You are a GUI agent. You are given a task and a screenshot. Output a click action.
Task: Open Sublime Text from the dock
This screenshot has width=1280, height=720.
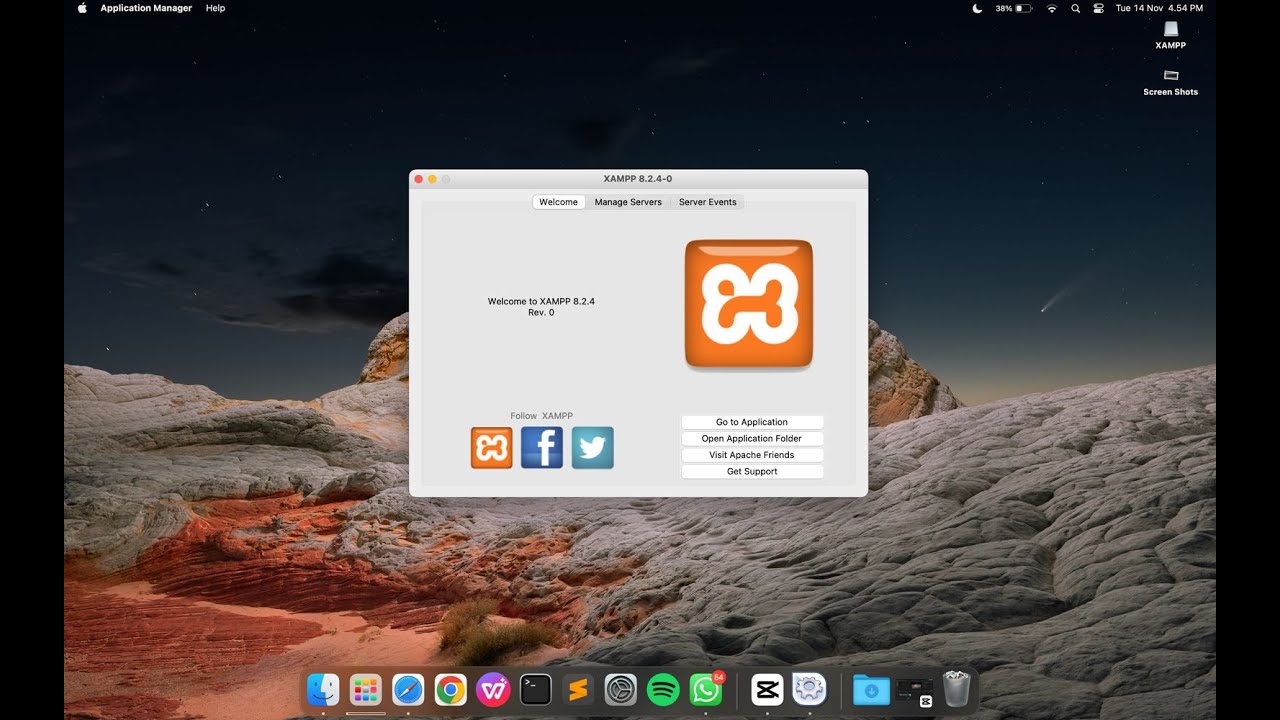578,689
